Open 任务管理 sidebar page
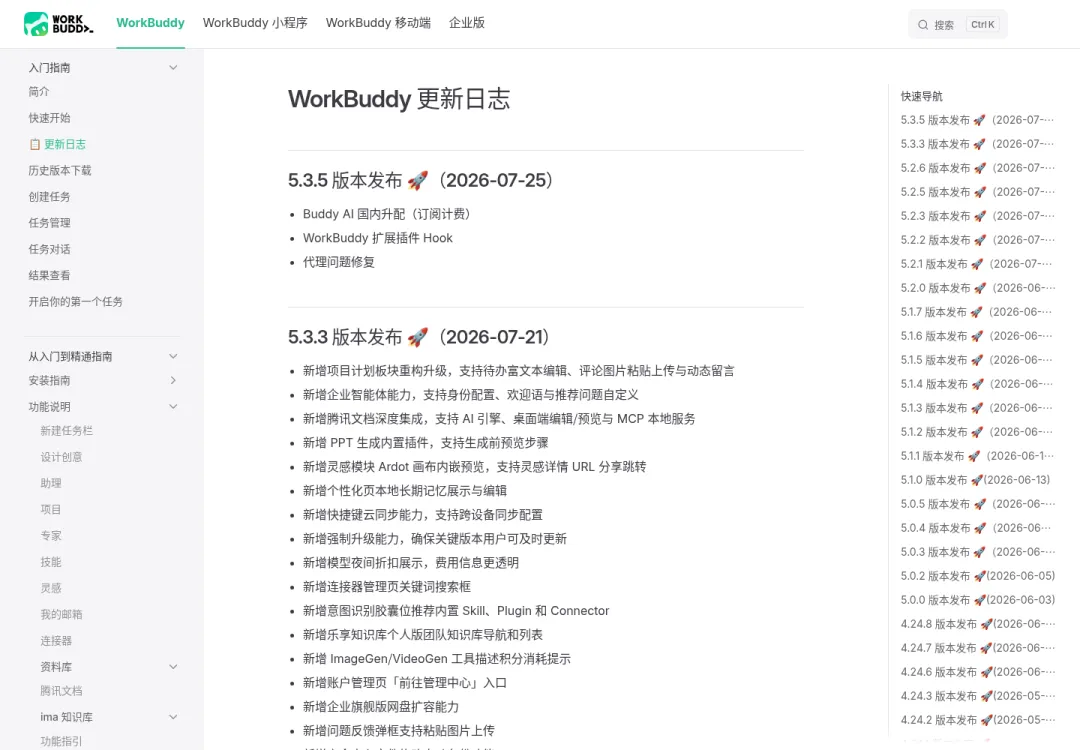Screen dimensions: 1080x750 (50, 222)
